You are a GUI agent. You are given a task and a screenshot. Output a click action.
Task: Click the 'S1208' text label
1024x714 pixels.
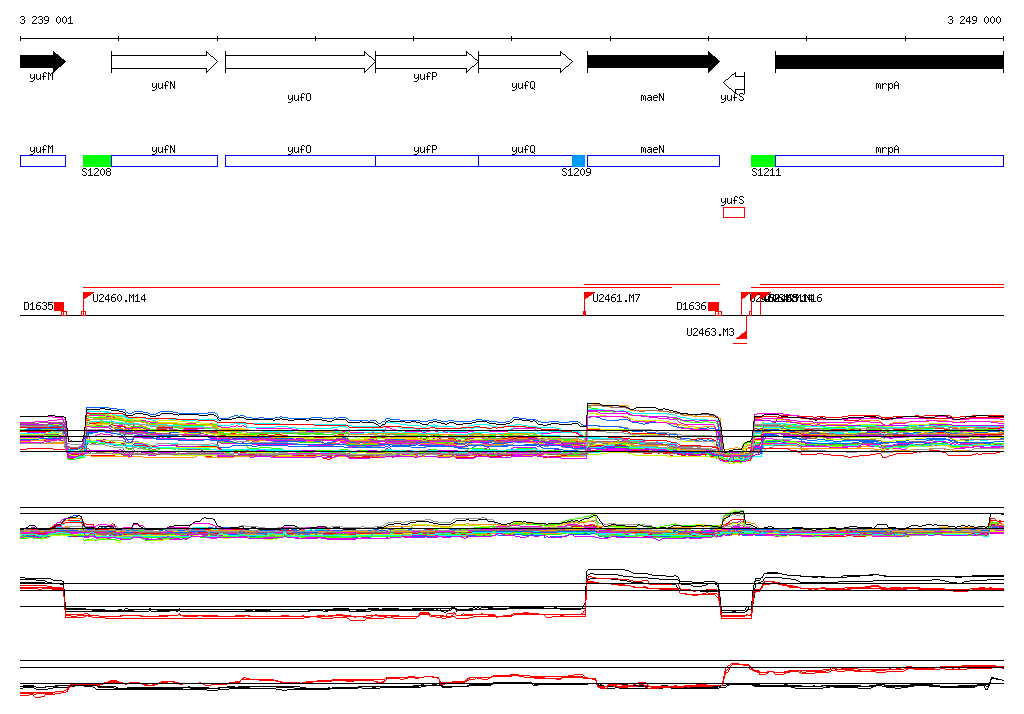point(97,172)
